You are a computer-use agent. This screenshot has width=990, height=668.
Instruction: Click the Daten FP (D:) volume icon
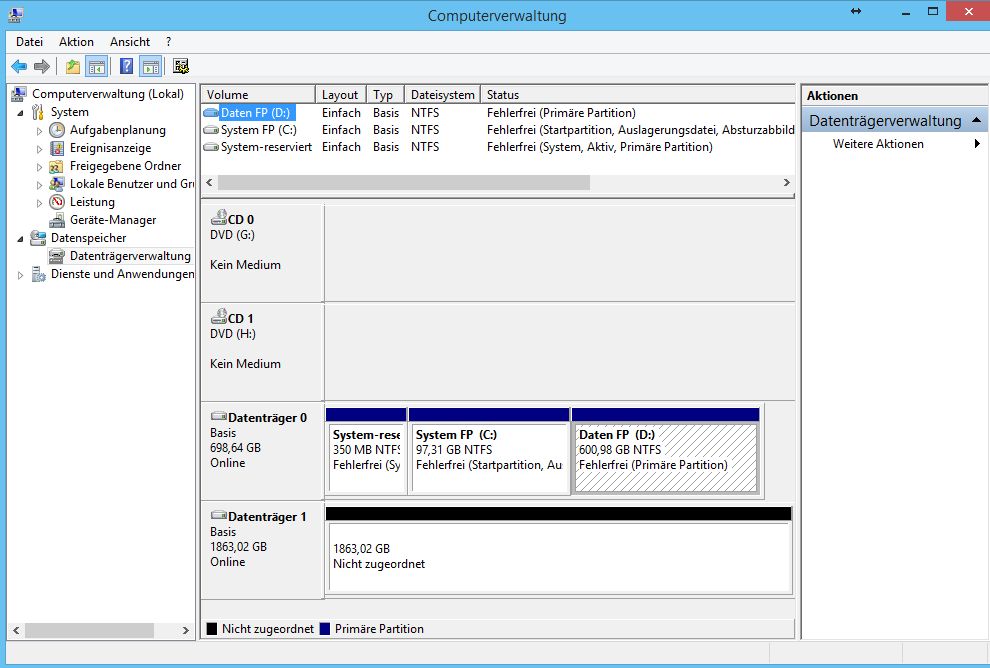tap(211, 113)
